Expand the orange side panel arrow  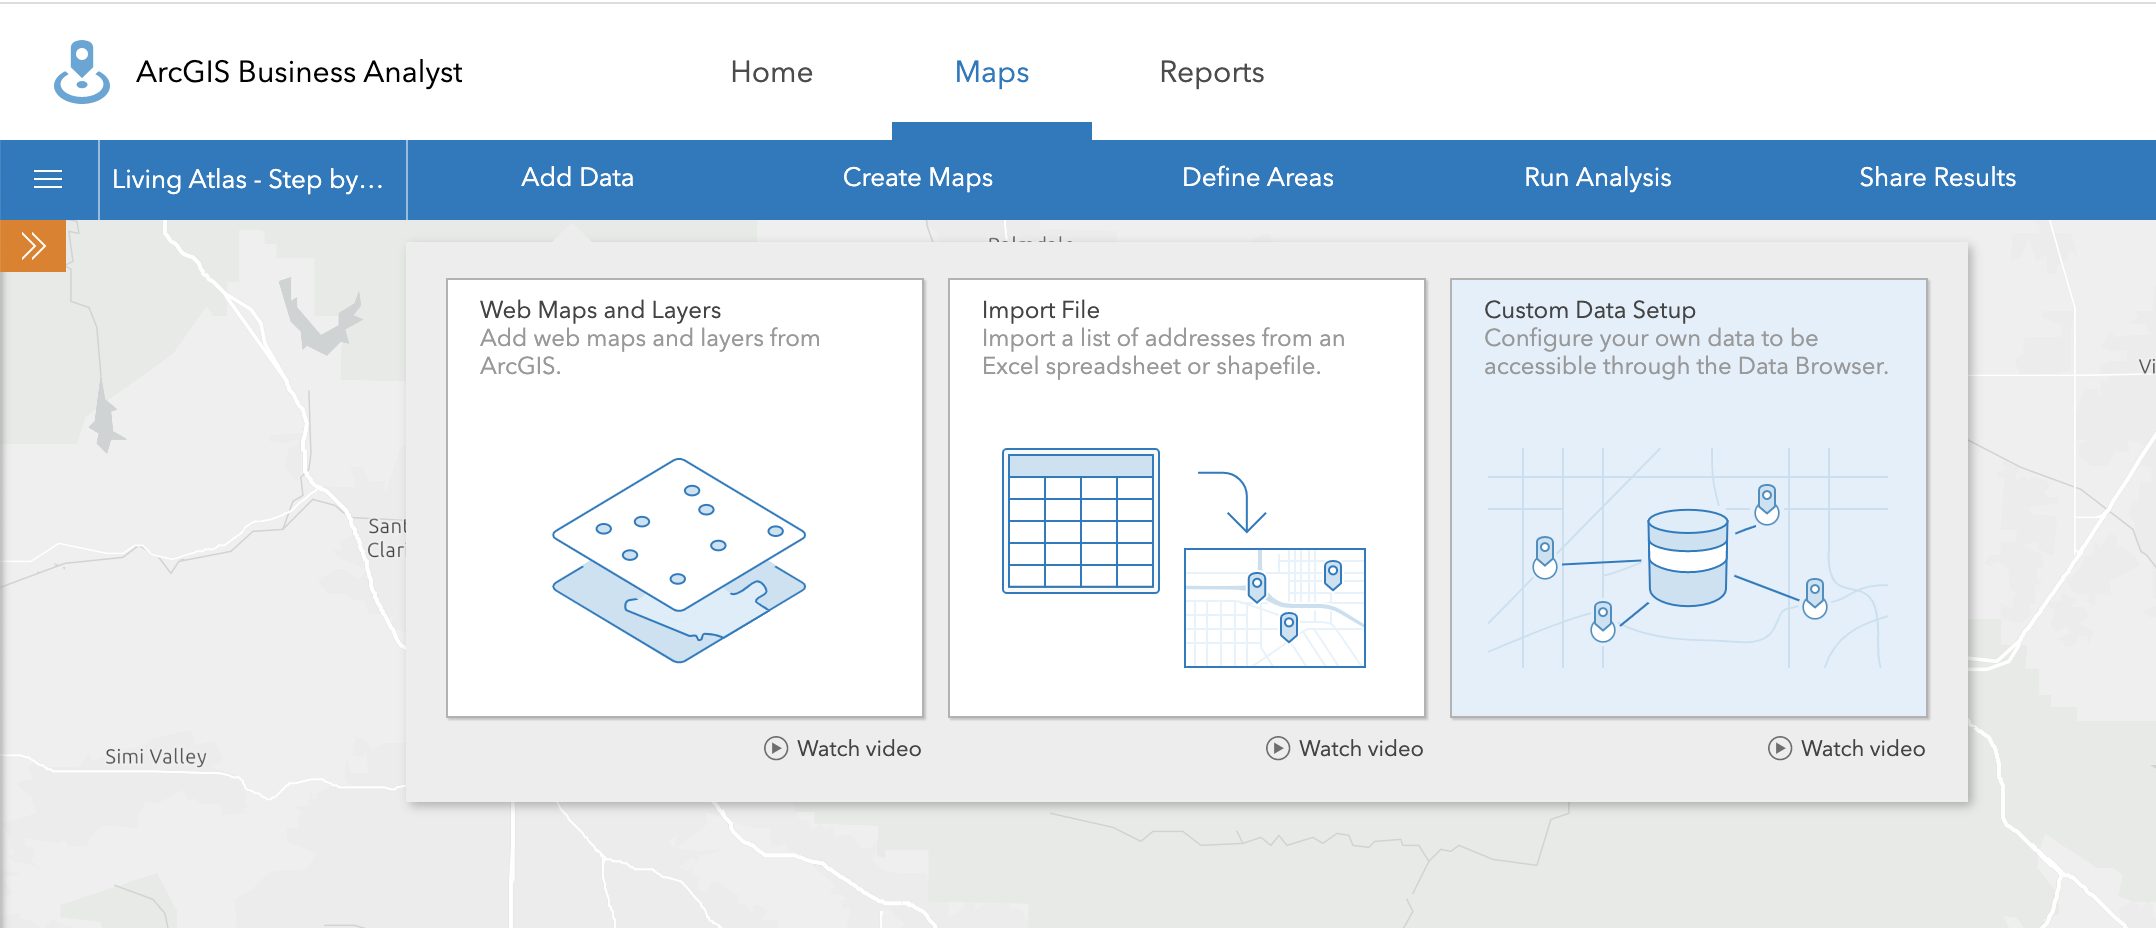(x=33, y=246)
